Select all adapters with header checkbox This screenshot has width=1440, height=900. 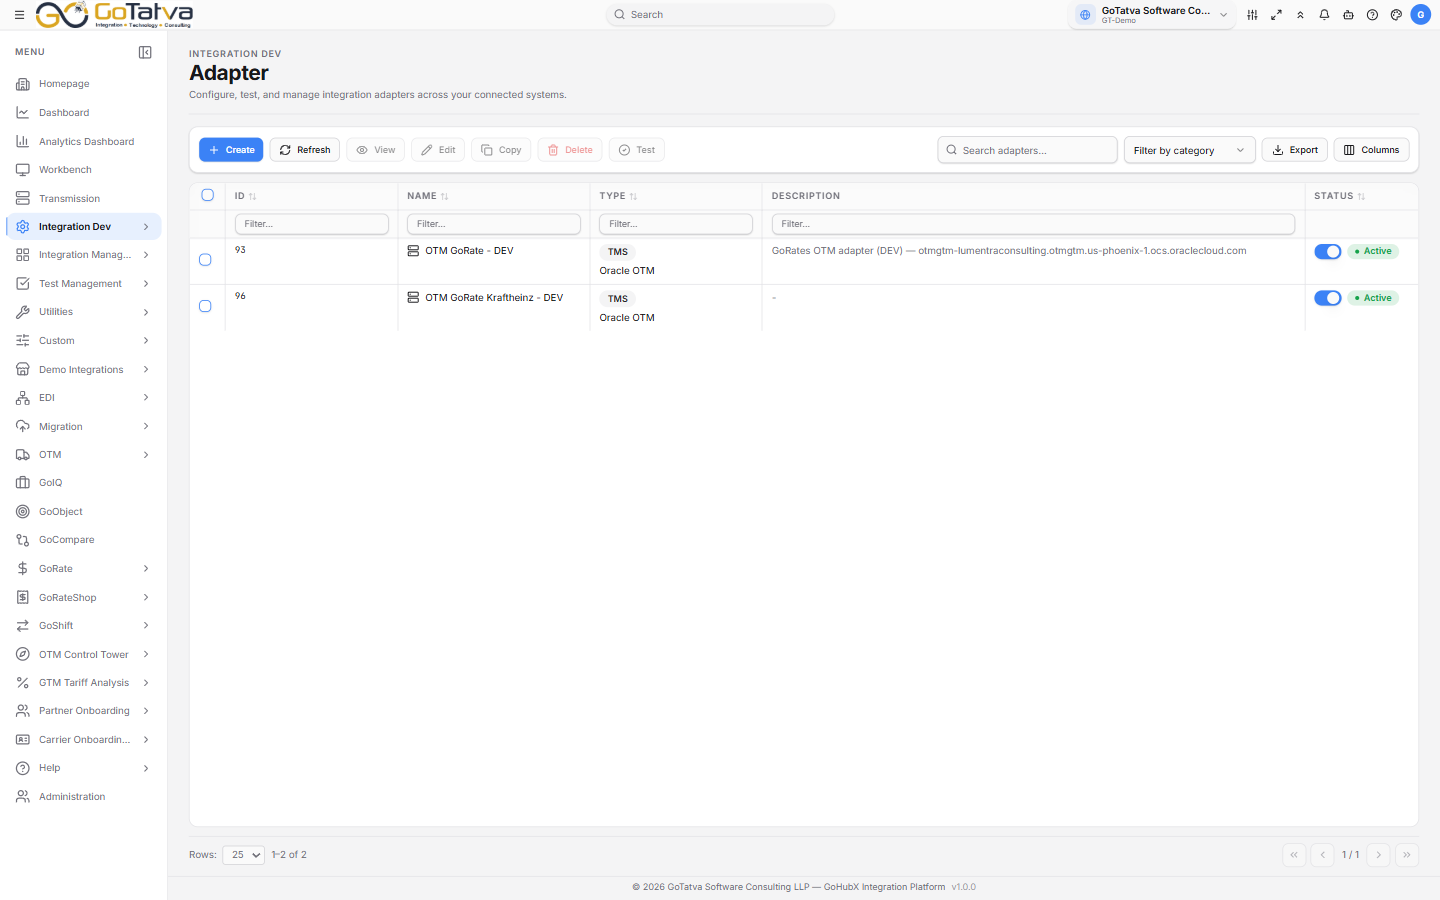[208, 195]
